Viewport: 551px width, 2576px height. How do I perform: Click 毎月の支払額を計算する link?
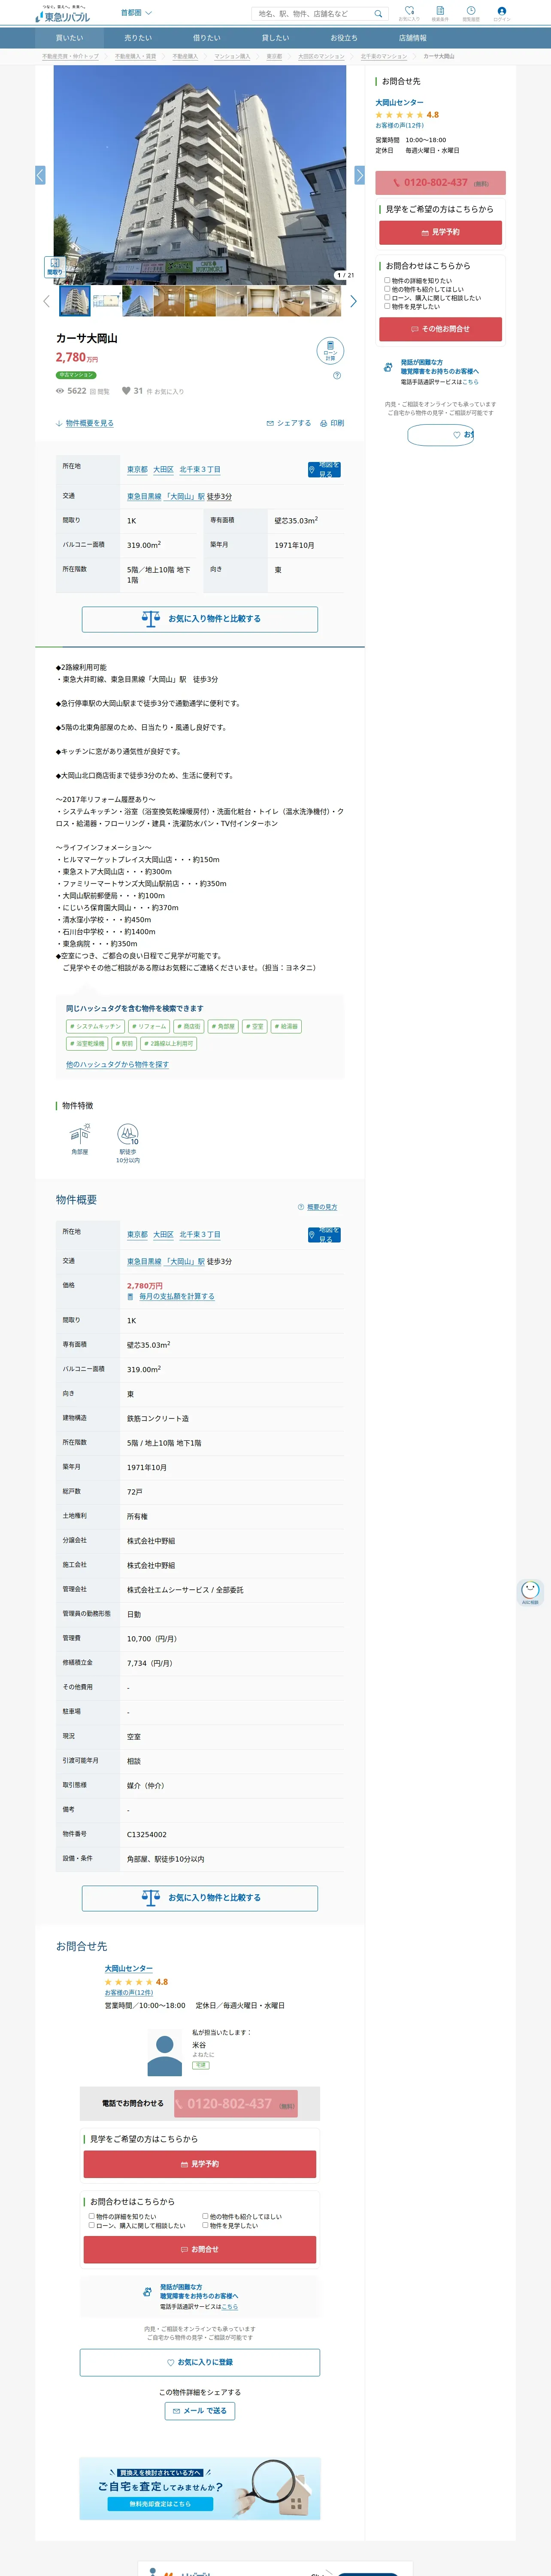[x=176, y=1296]
